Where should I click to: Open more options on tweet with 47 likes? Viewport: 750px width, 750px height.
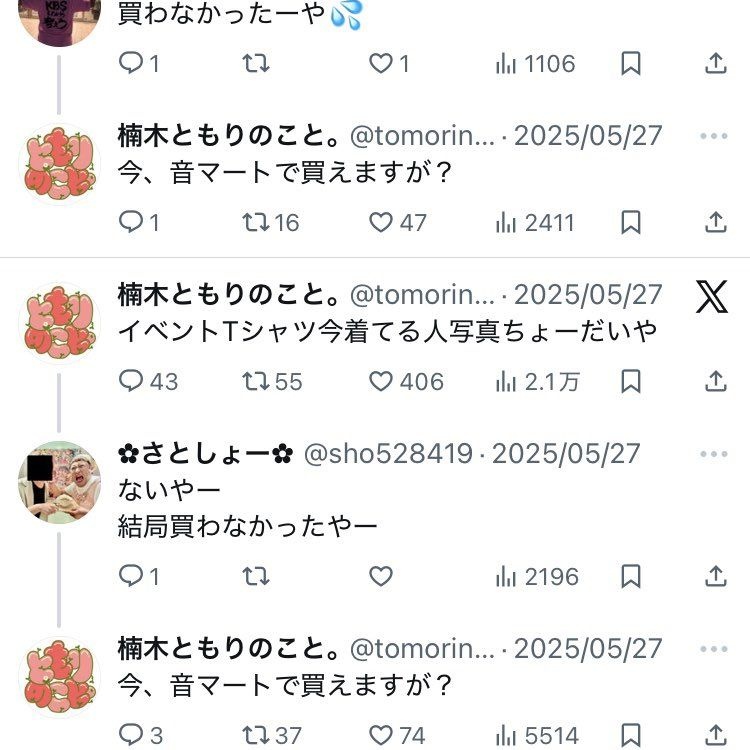tap(713, 136)
